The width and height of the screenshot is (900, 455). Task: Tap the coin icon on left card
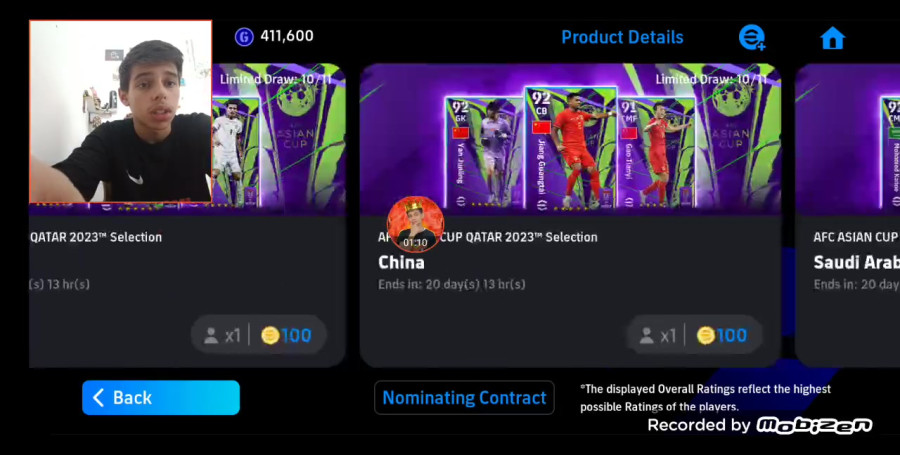270,336
